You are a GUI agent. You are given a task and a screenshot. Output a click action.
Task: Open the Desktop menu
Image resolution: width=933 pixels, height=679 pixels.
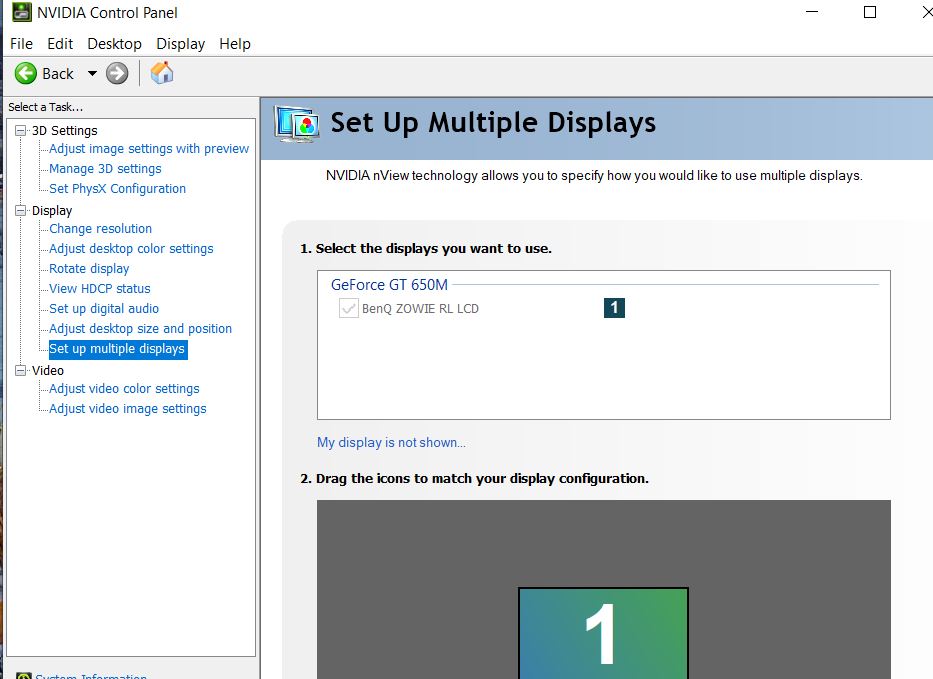coord(114,44)
